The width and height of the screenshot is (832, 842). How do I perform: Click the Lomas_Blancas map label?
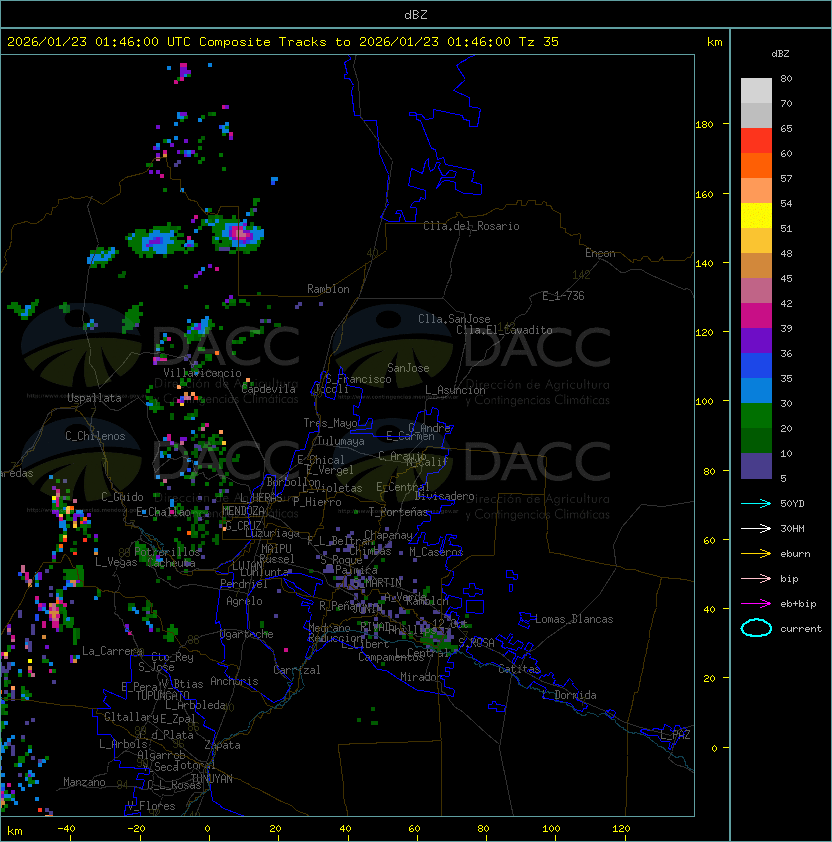[x=574, y=619]
